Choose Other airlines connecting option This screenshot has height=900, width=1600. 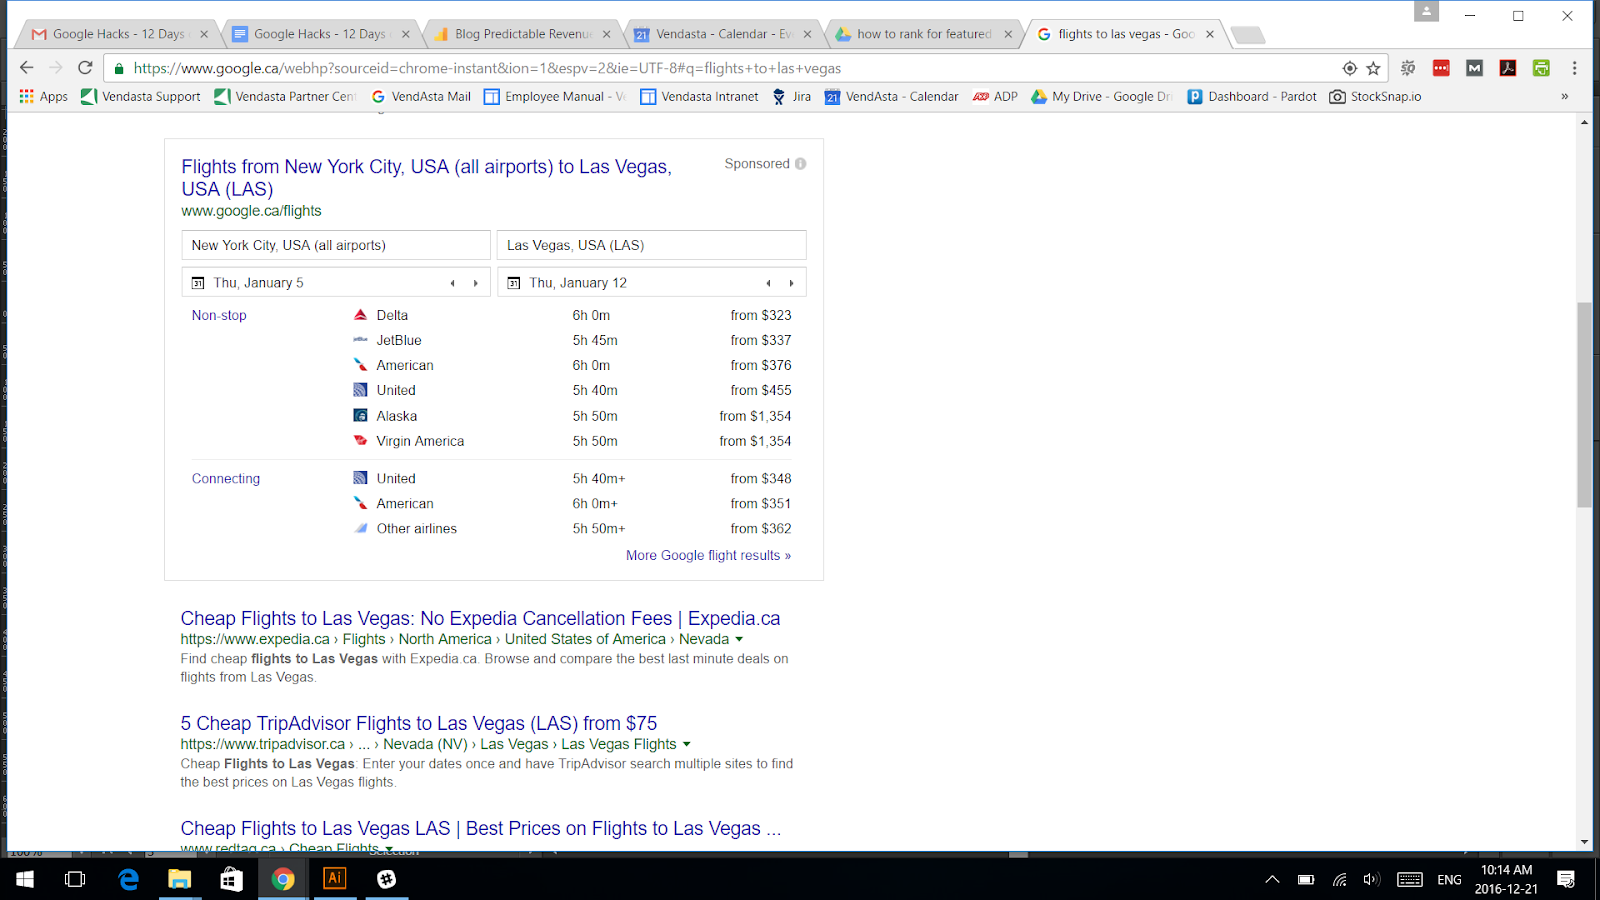[571, 529]
